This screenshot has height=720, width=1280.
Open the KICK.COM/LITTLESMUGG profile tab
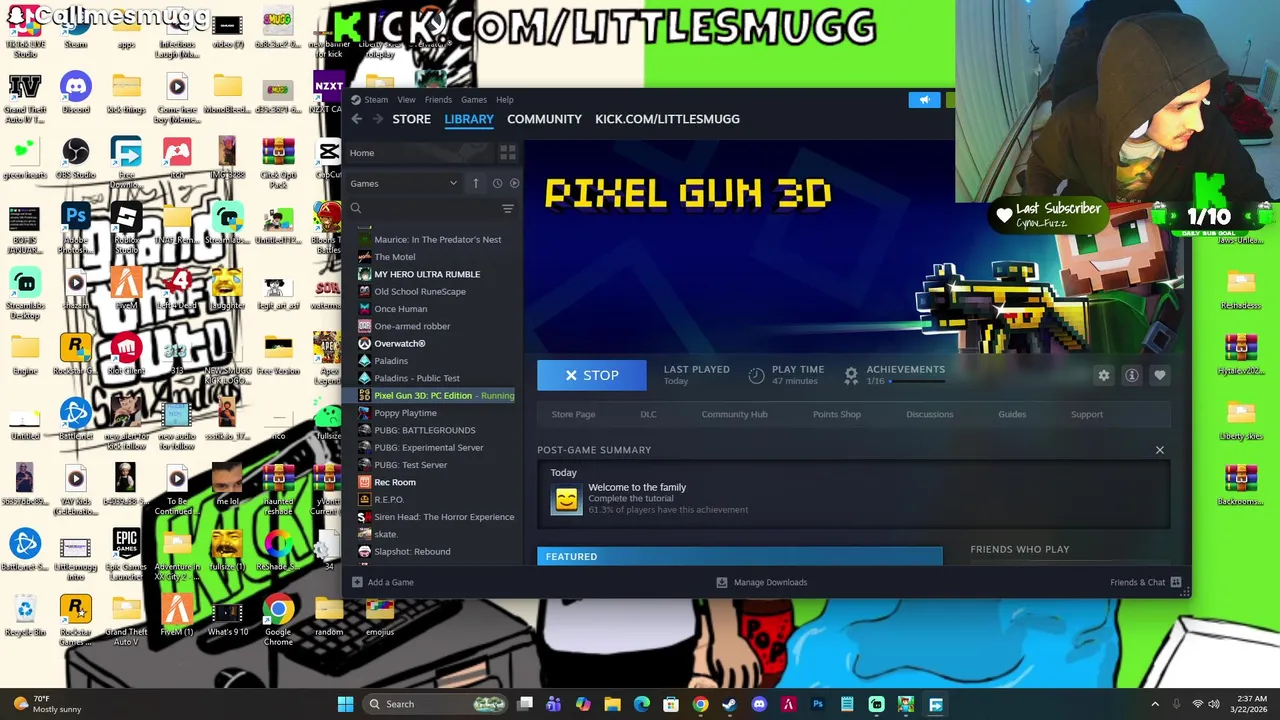point(667,119)
